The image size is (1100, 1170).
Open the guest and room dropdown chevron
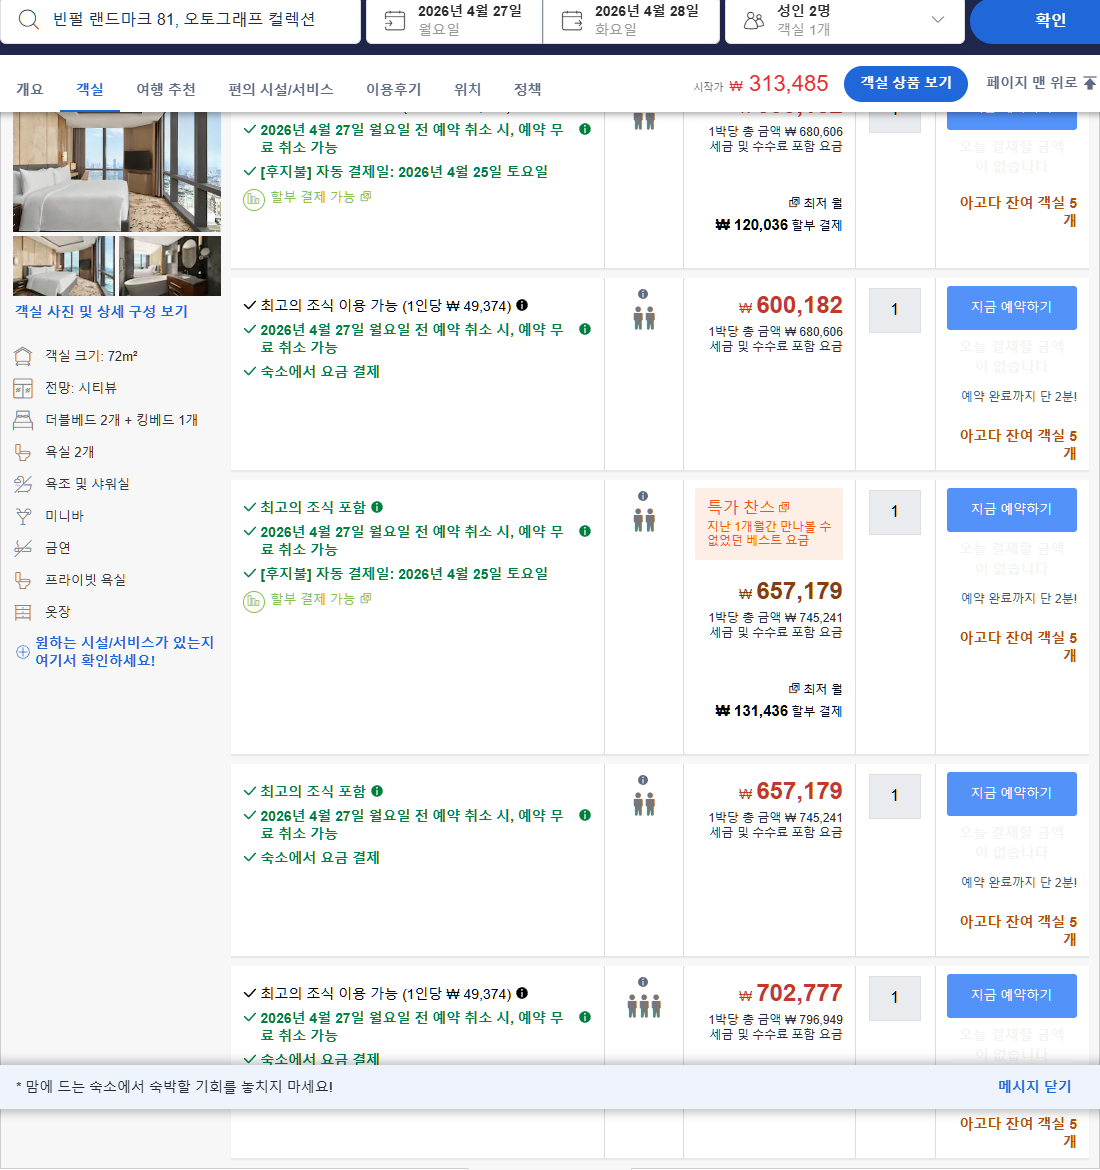[x=938, y=19]
